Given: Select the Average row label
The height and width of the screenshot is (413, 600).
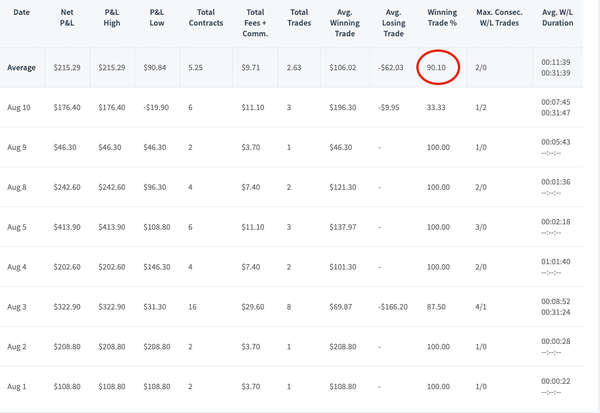Looking at the screenshot, I should click(x=21, y=68).
